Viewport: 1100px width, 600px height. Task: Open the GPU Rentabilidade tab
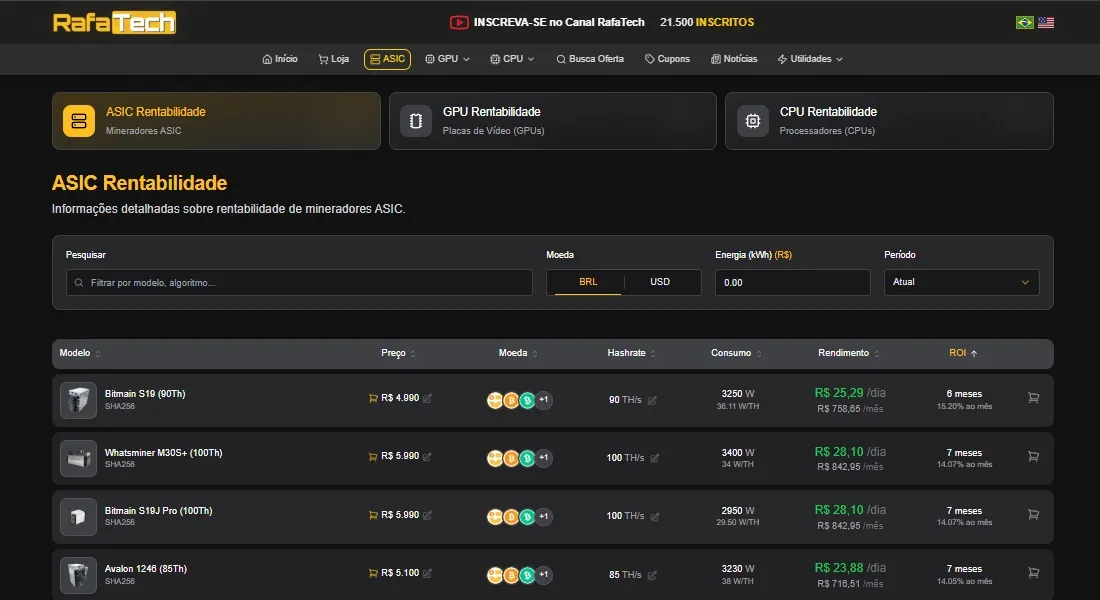[x=552, y=121]
